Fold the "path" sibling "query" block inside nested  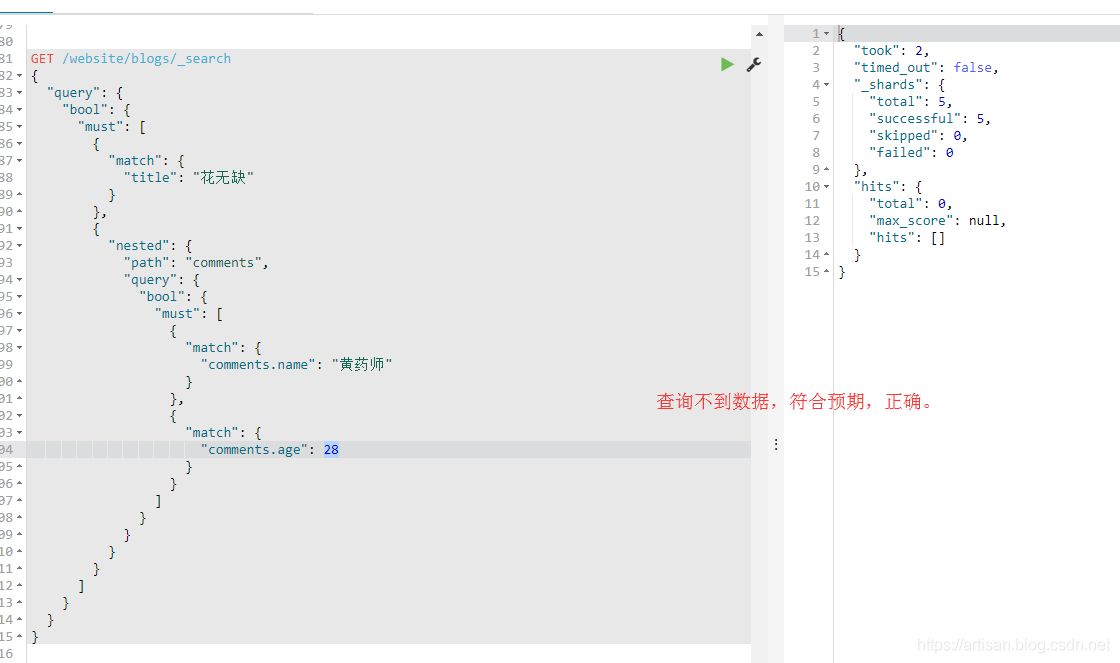[21, 279]
